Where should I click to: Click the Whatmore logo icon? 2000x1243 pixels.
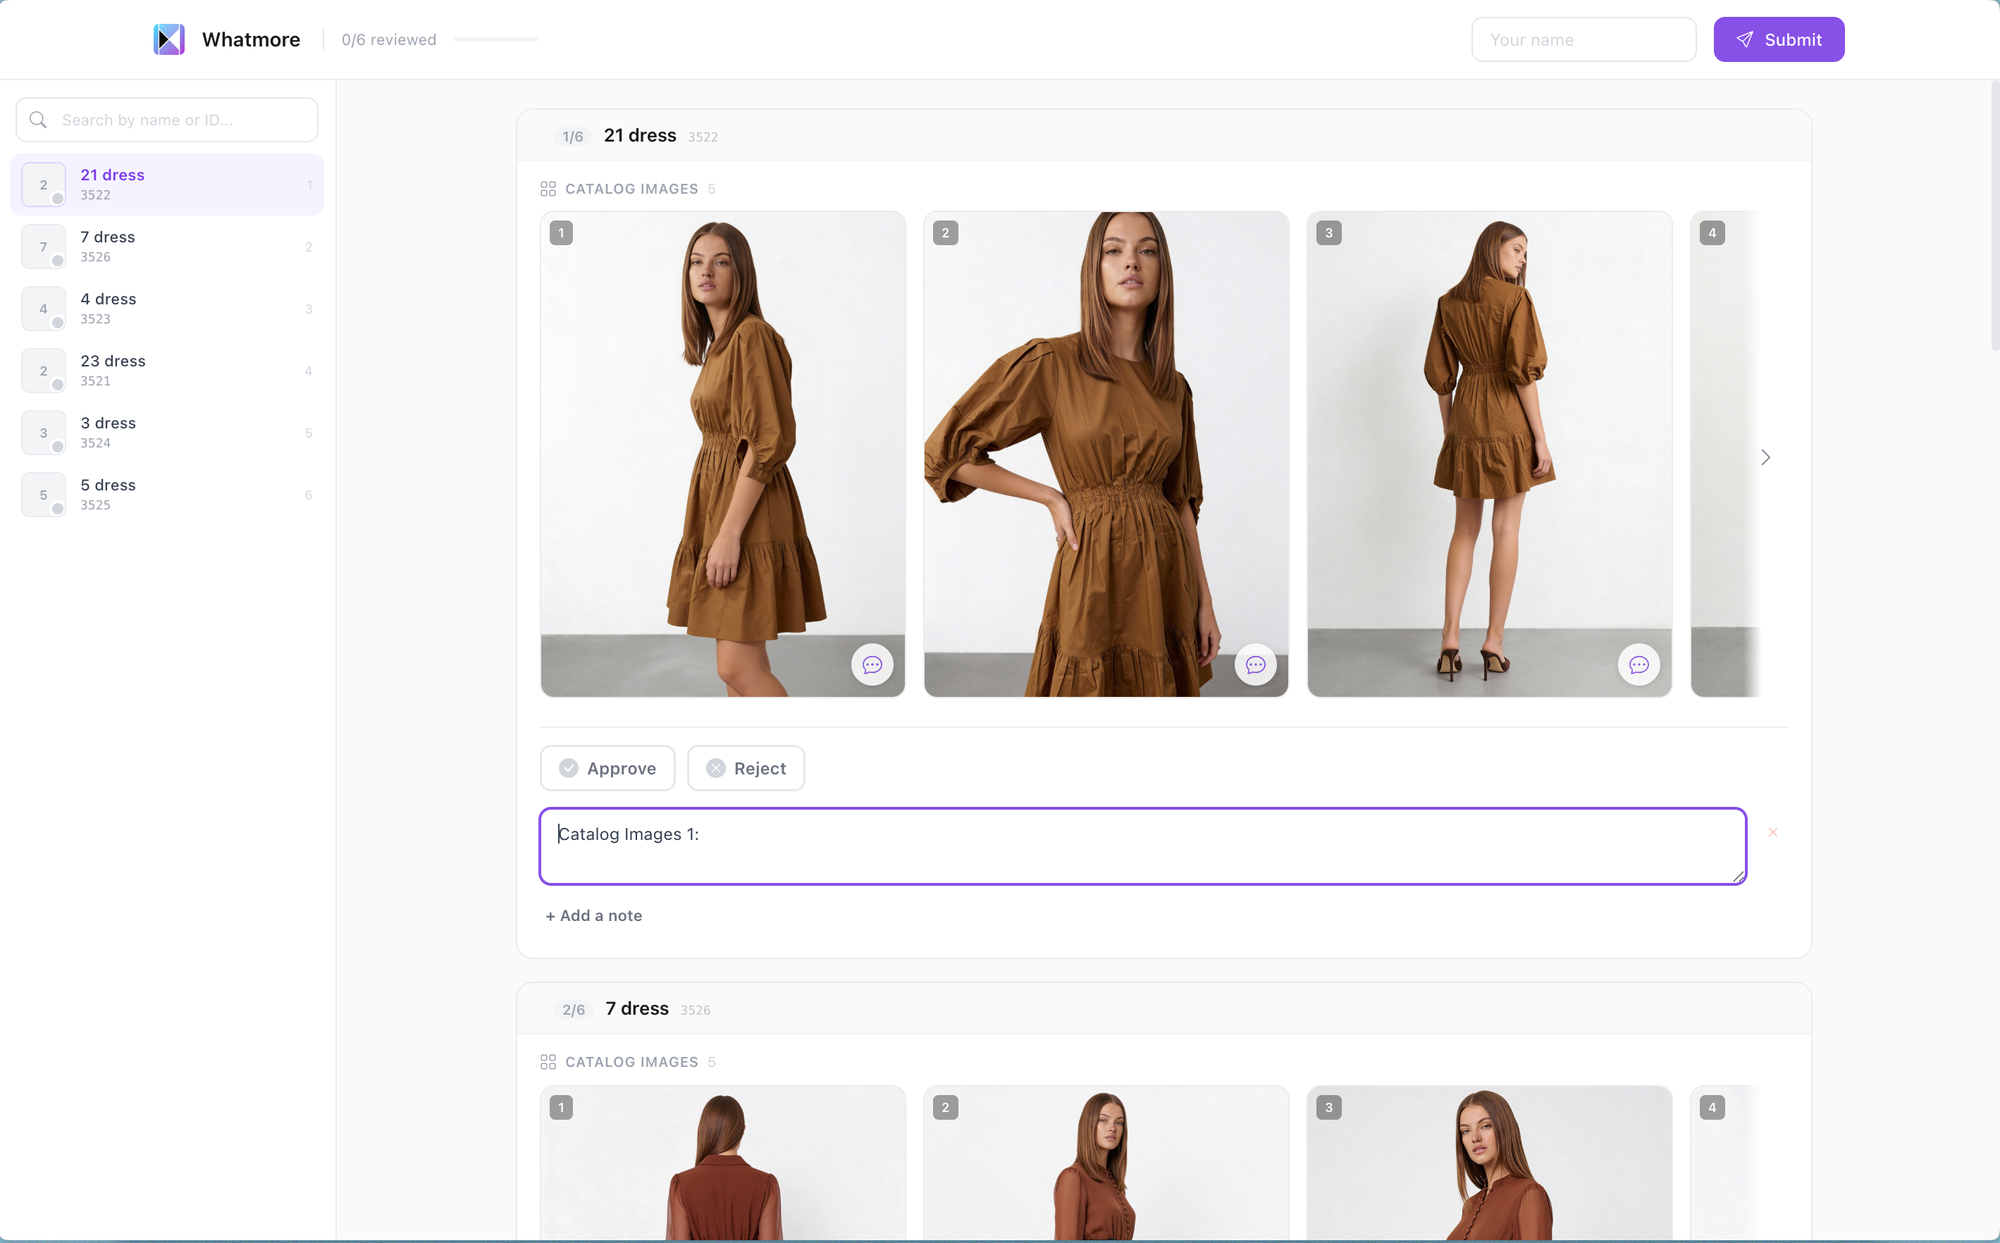[x=169, y=39]
